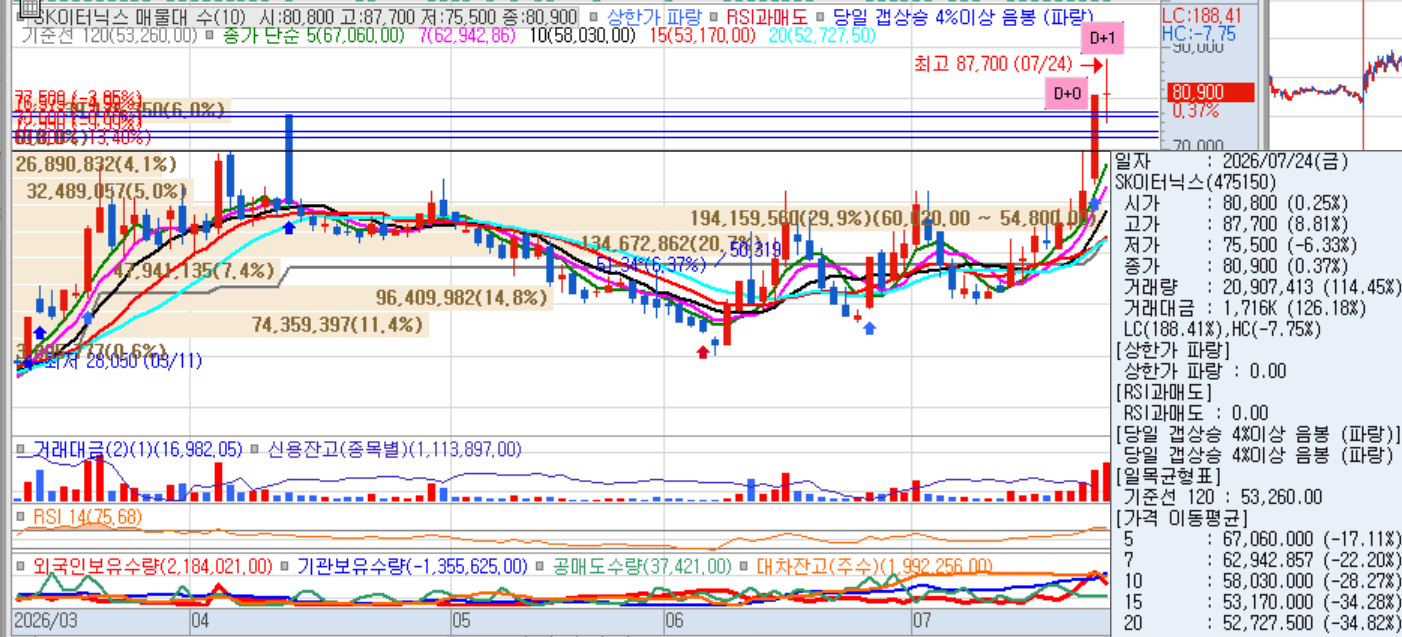Viewport: 1402px width, 637px height.
Task: Select the 거래대금(2)(1)(16,982,05) indicator label
Action: 138,451
